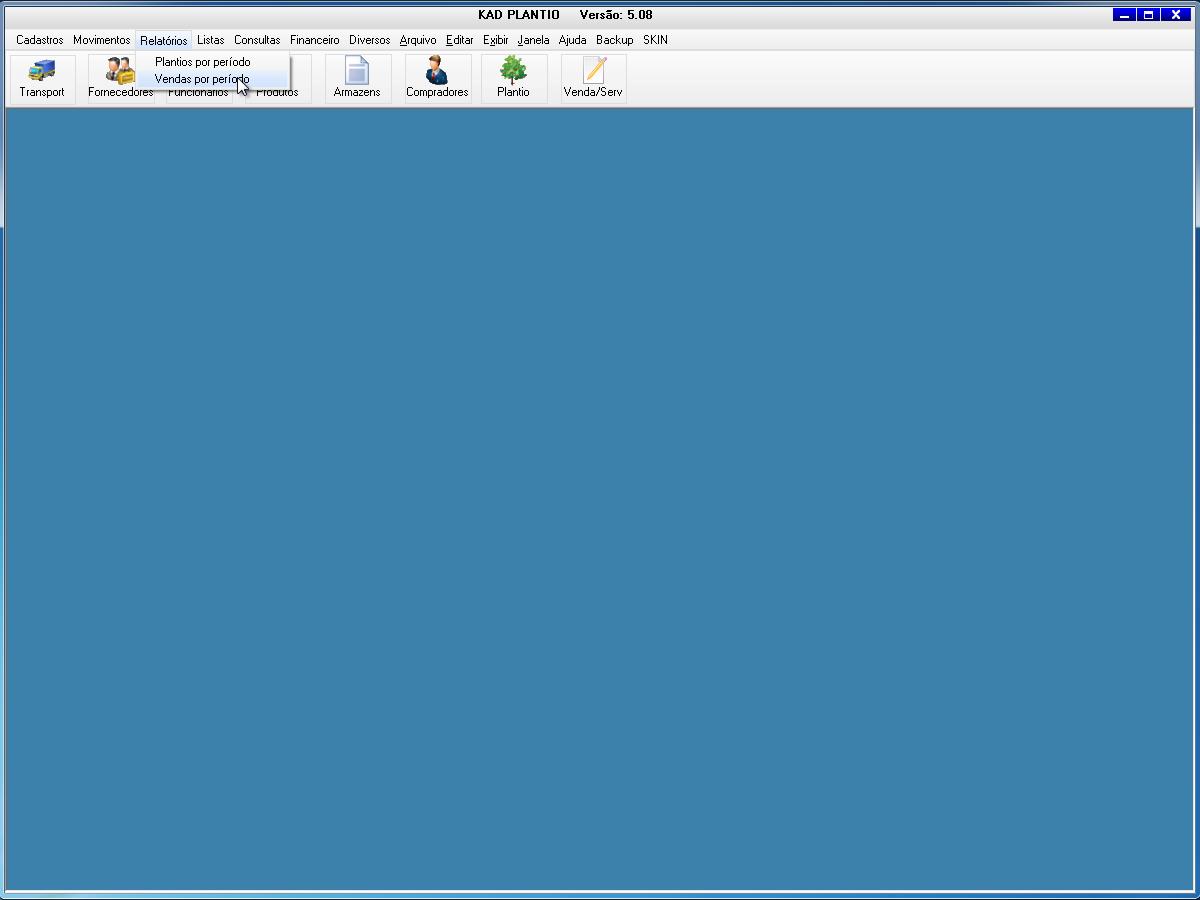Open the SKIN menu

tap(655, 40)
